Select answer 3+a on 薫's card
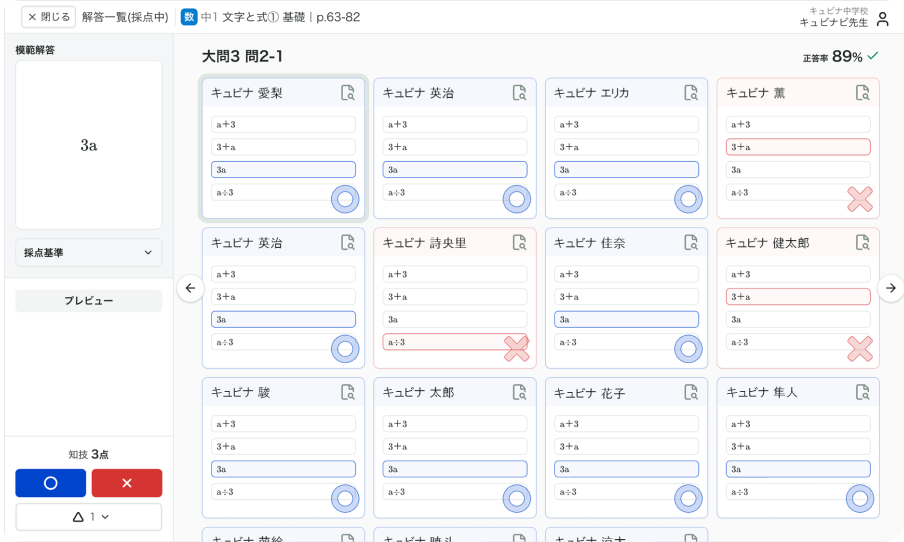The image size is (904, 542). click(798, 147)
